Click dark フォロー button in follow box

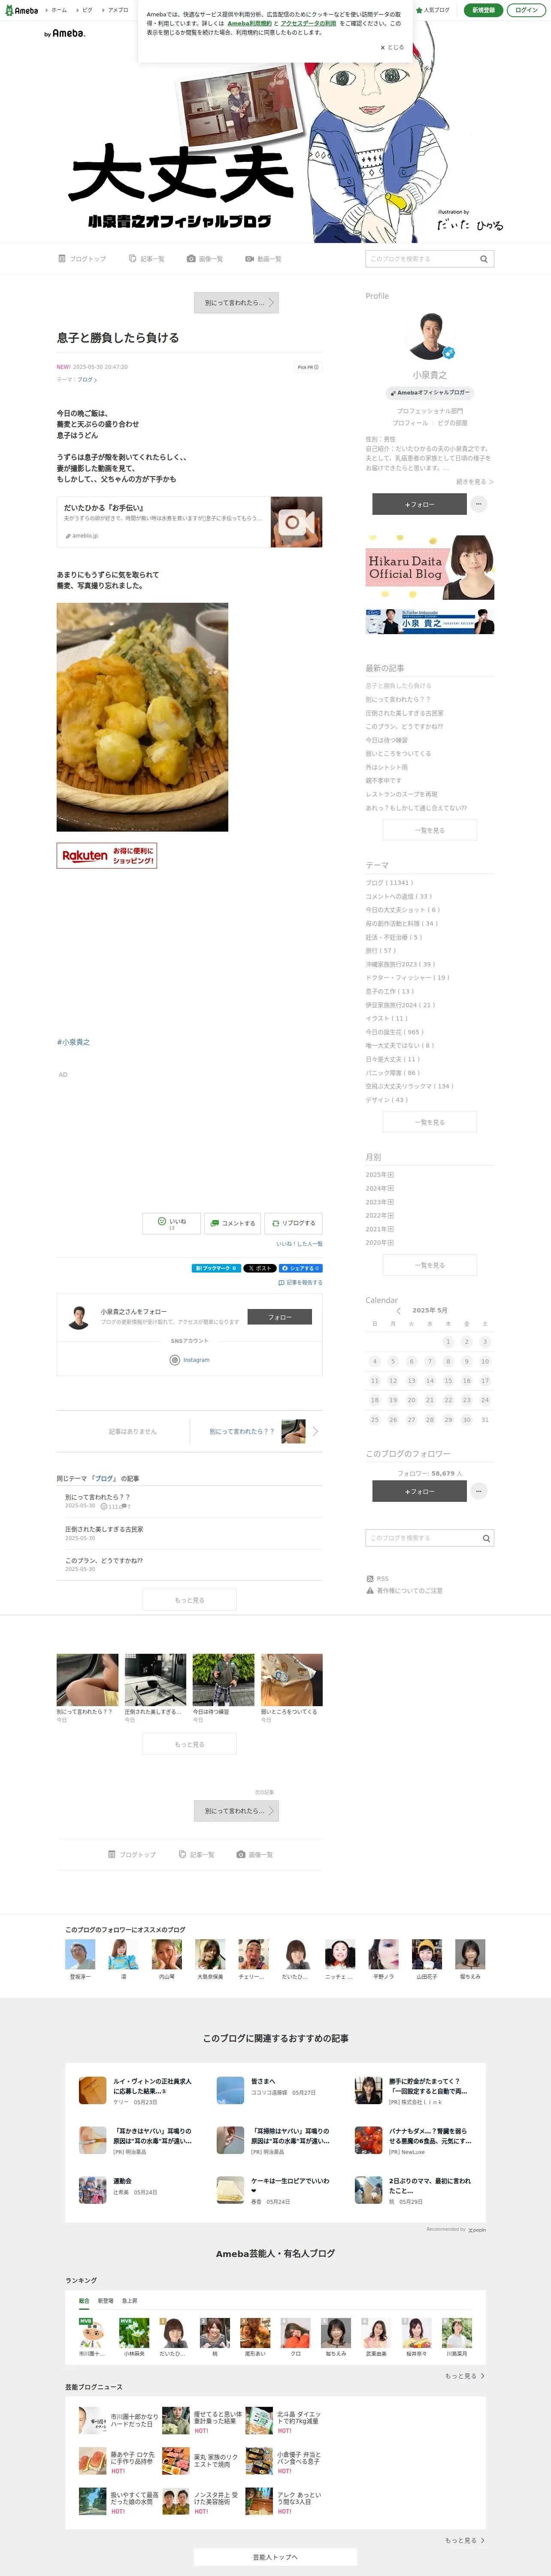pos(279,1317)
